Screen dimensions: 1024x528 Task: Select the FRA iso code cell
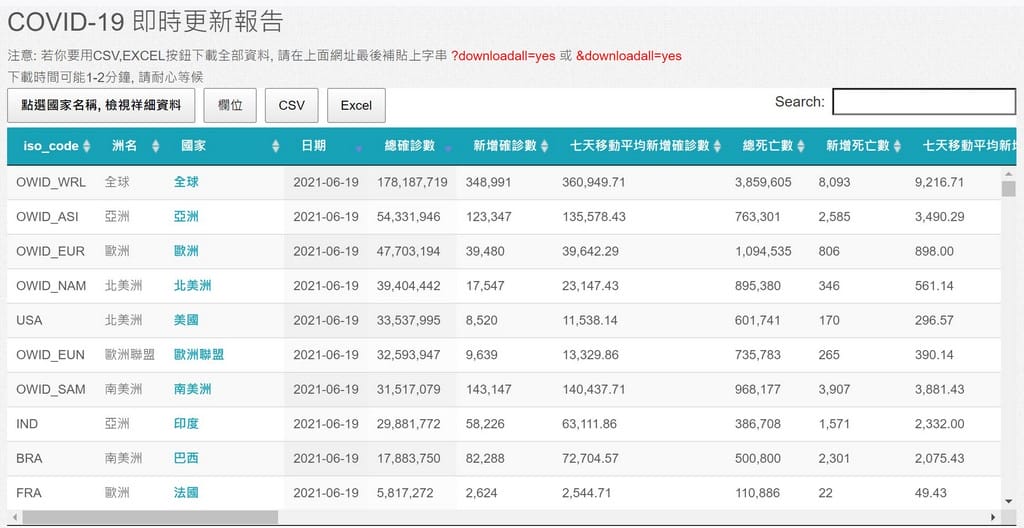click(51, 493)
